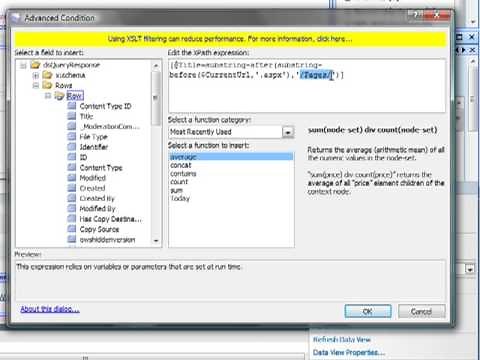This screenshot has height=360, width=480.
Task: Click the Has Copy Destina... field icon
Action: pyautogui.click(x=72, y=219)
